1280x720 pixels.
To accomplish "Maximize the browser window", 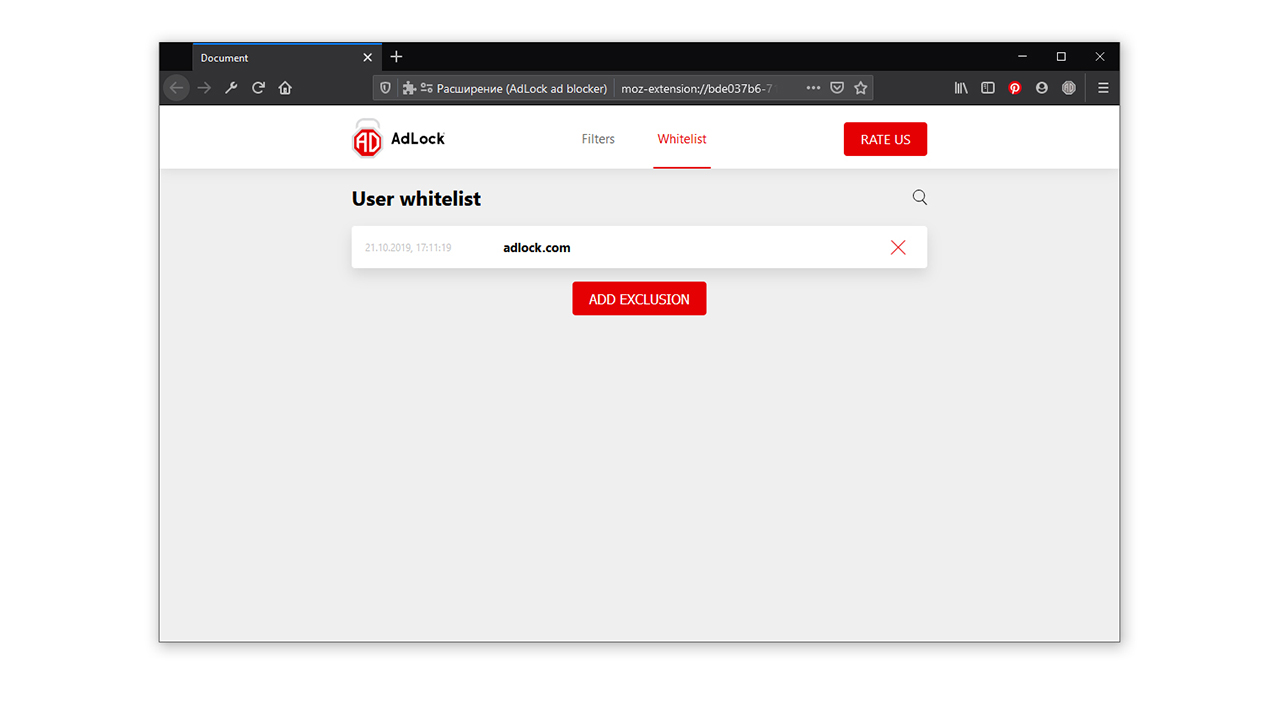I will pyautogui.click(x=1061, y=57).
